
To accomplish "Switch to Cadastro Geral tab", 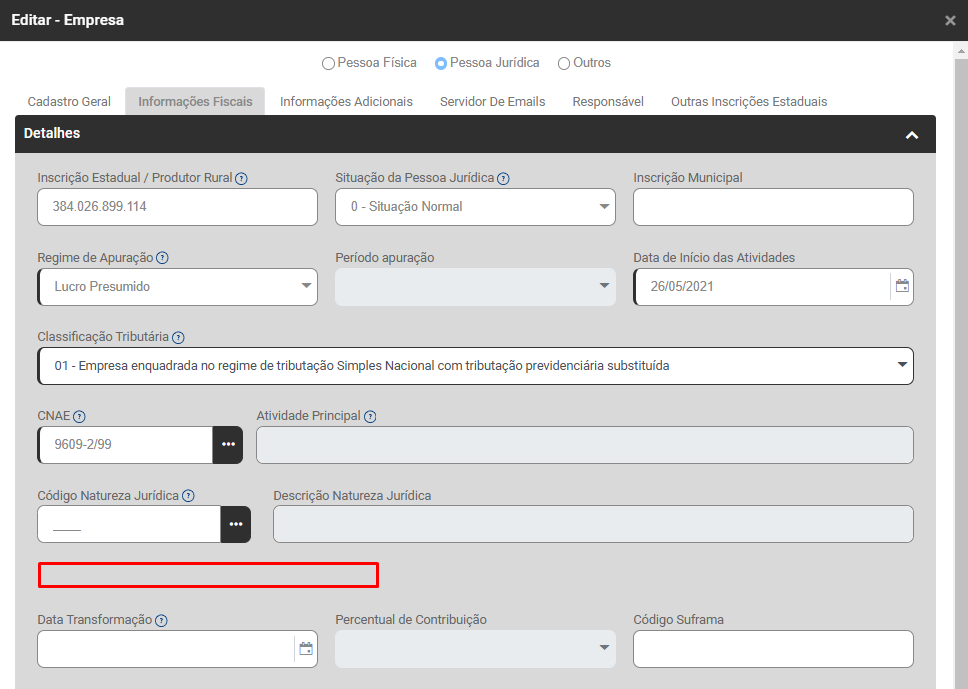I will (69, 102).
